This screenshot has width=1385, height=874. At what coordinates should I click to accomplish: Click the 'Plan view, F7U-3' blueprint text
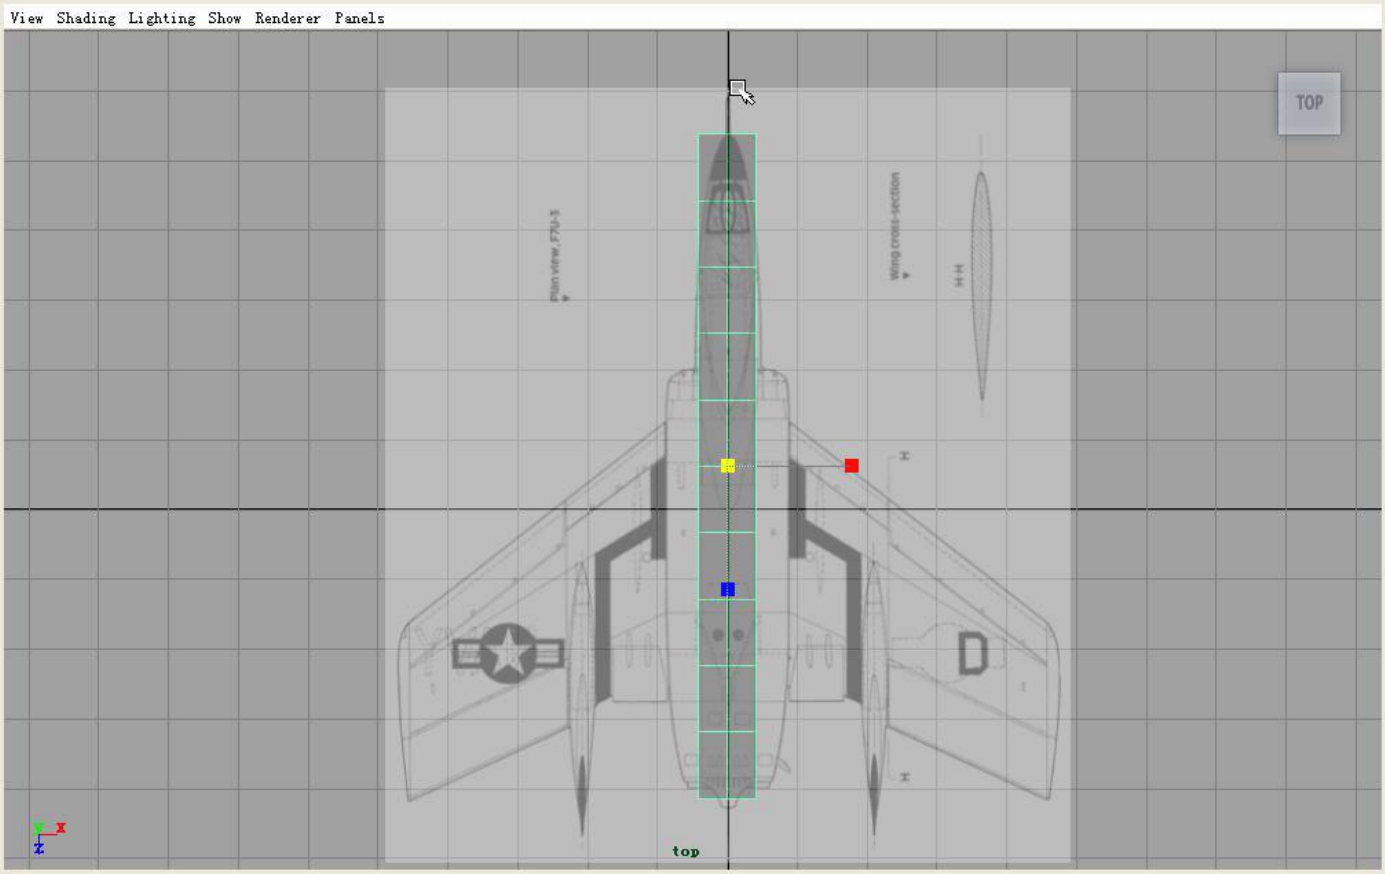pyautogui.click(x=556, y=255)
